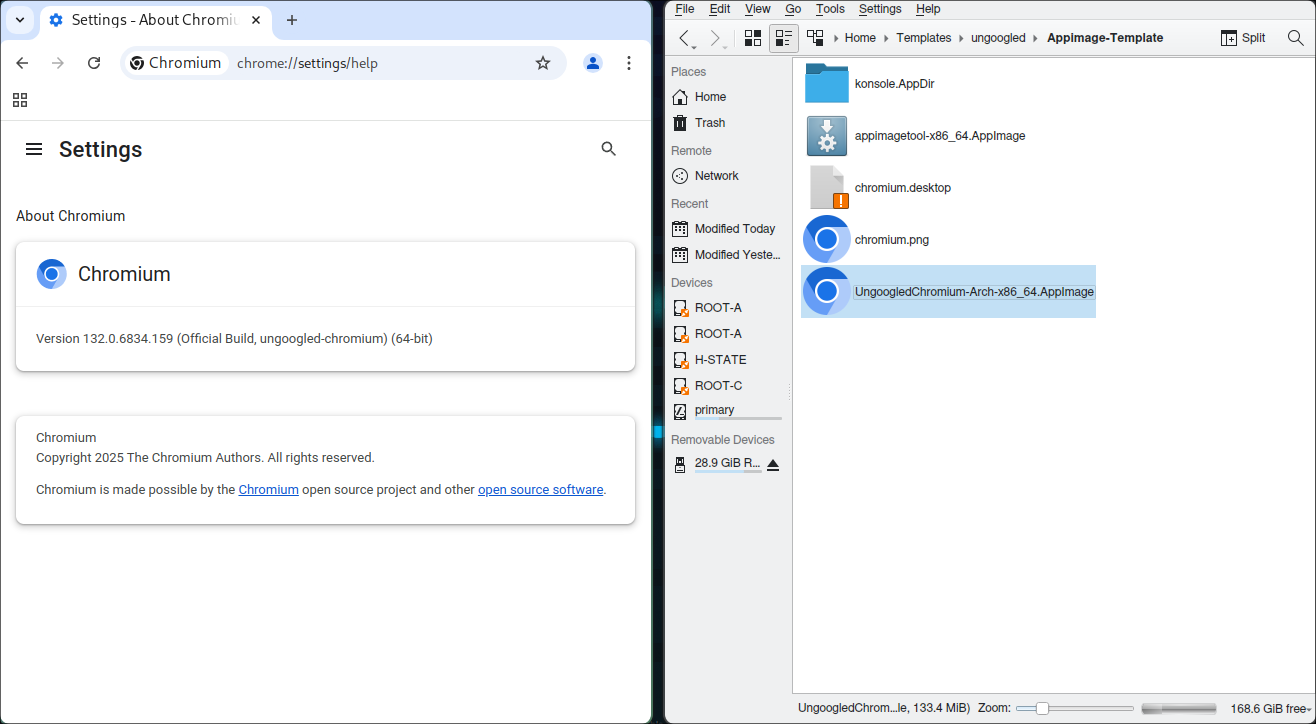1316x724 pixels.
Task: Open Chromium profile avatar button
Action: click(593, 63)
